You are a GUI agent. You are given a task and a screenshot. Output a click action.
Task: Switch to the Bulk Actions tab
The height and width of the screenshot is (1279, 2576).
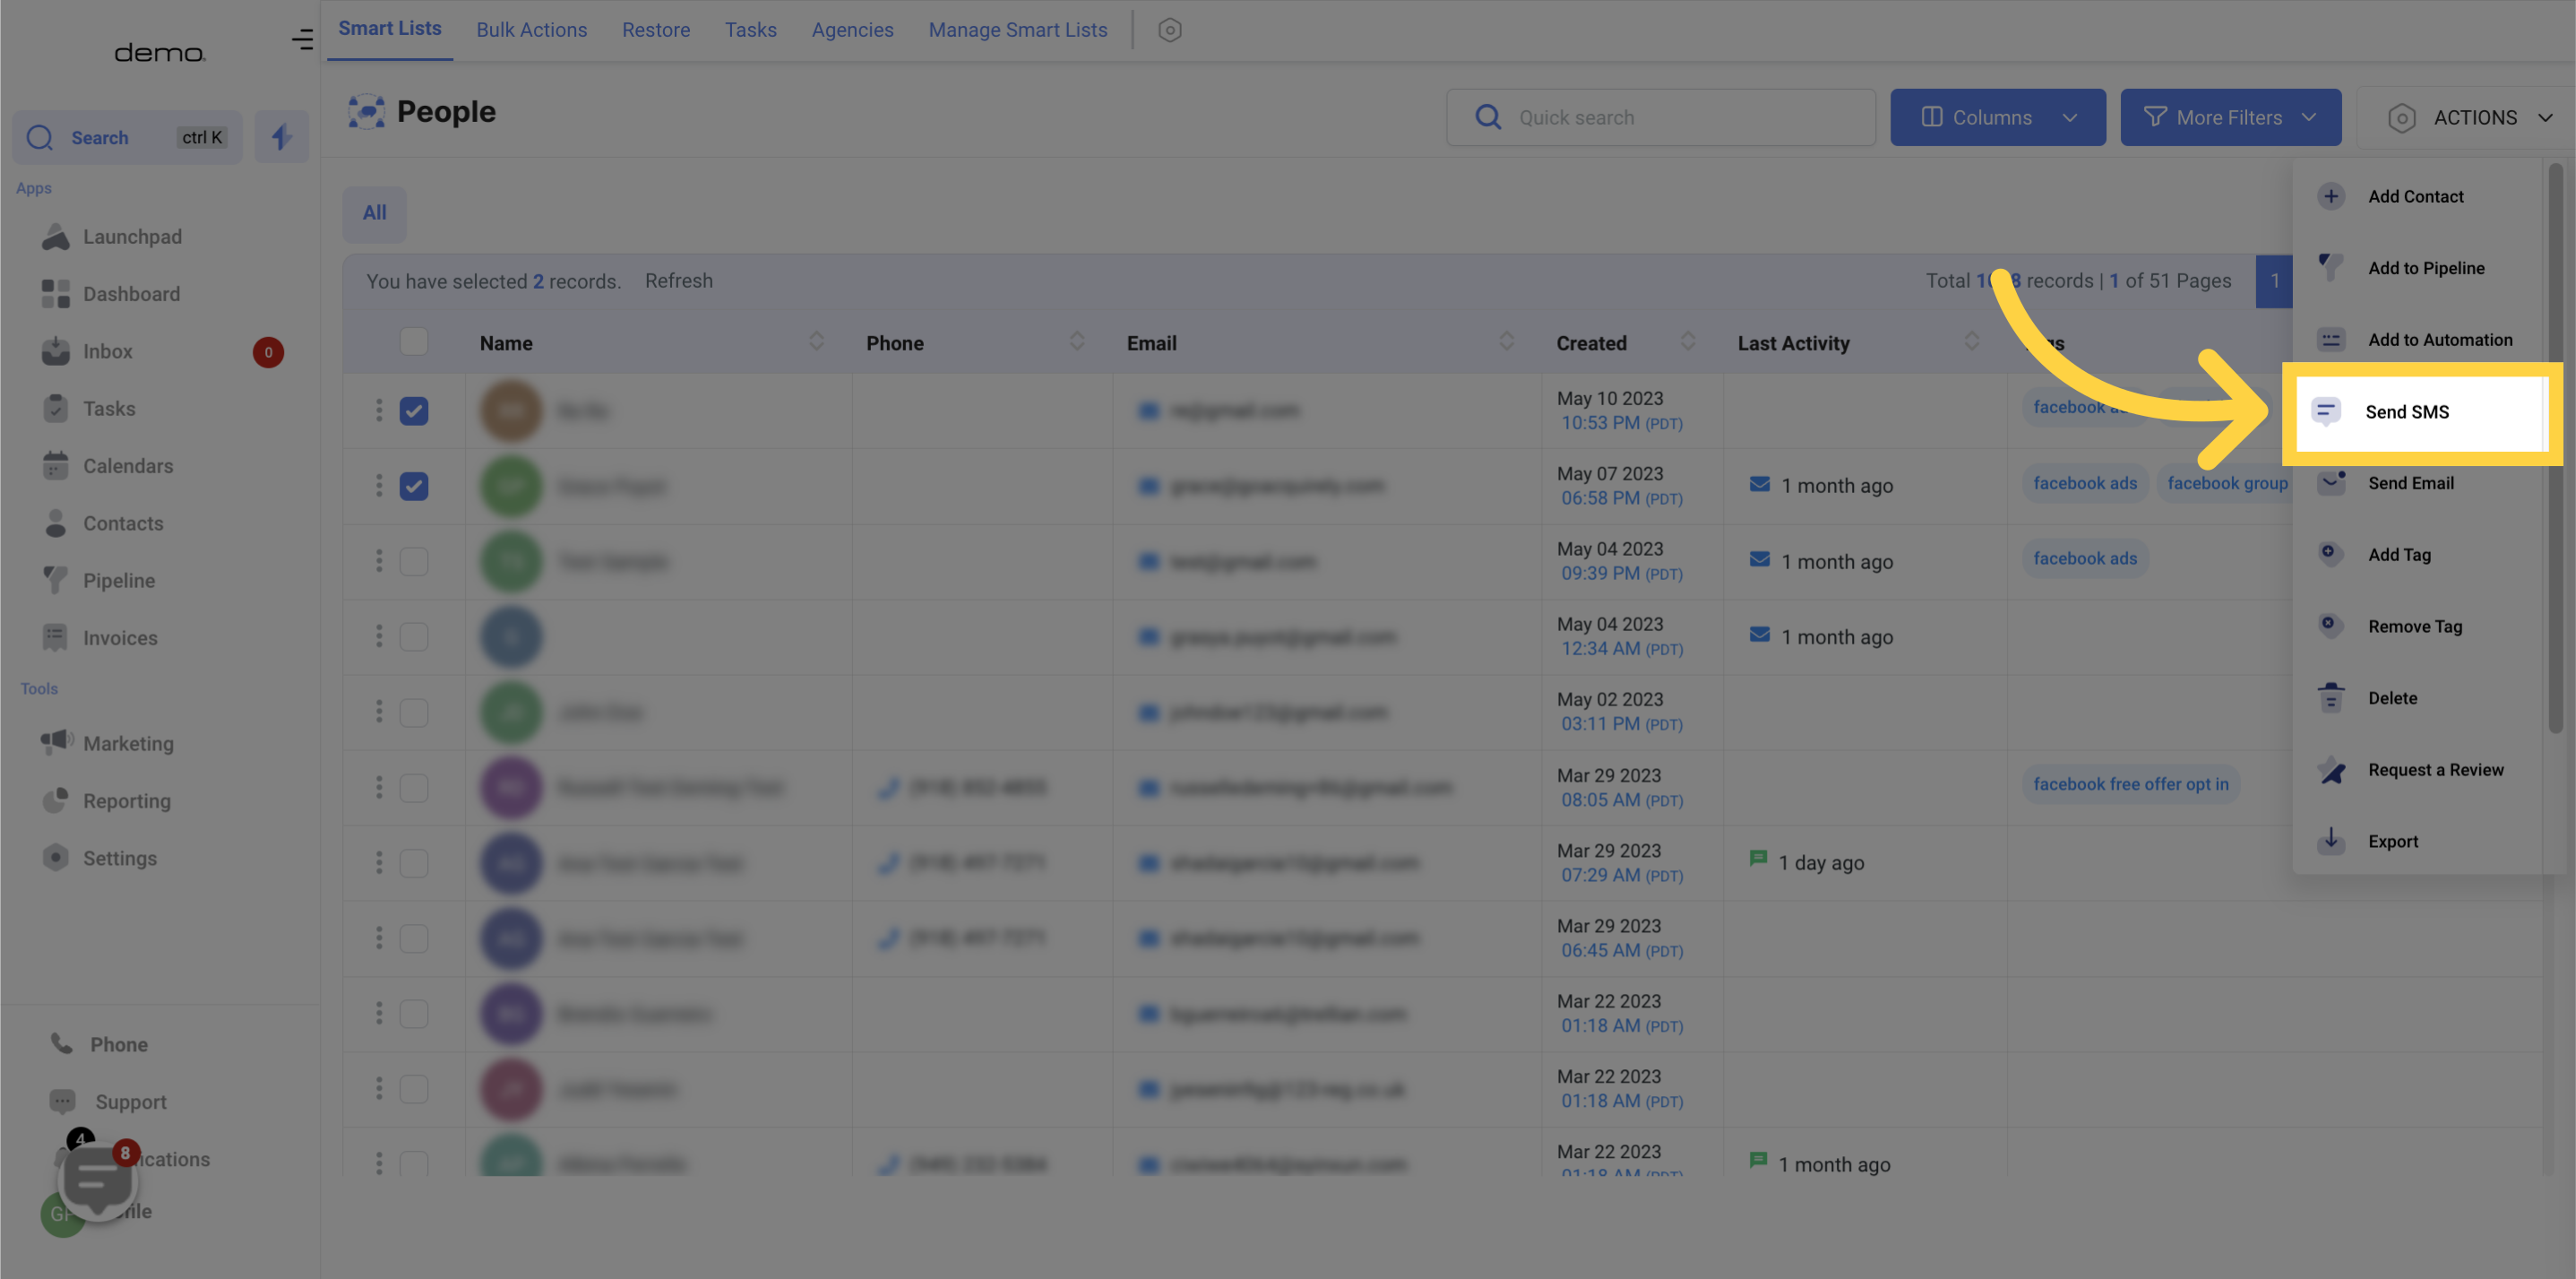(531, 30)
